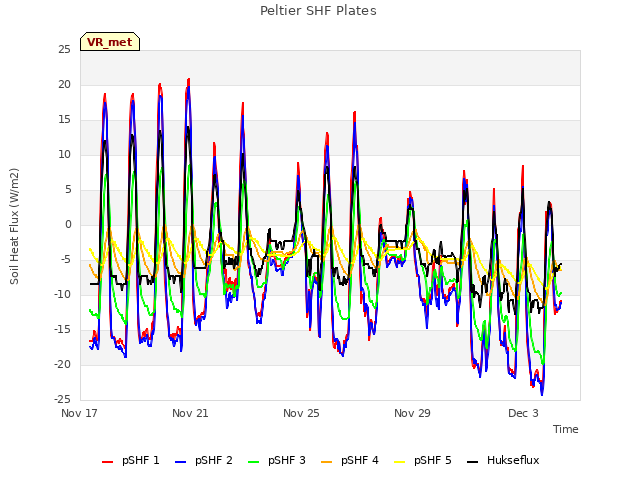
Task: Toggle pSHF 5 series in legend
Action: click(423, 460)
